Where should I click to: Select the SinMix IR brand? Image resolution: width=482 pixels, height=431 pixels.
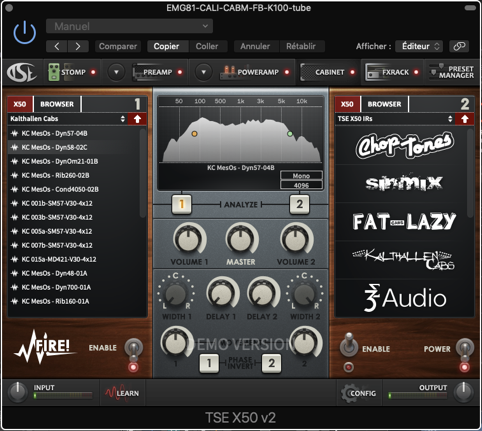click(404, 183)
